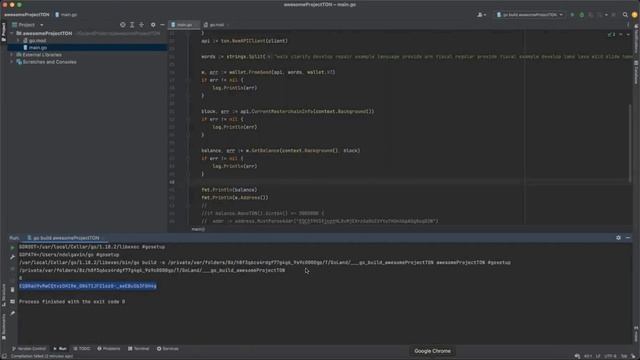Image resolution: width=640 pixels, height=360 pixels.
Task: Open the Version Control tool window
Action: coord(29,349)
